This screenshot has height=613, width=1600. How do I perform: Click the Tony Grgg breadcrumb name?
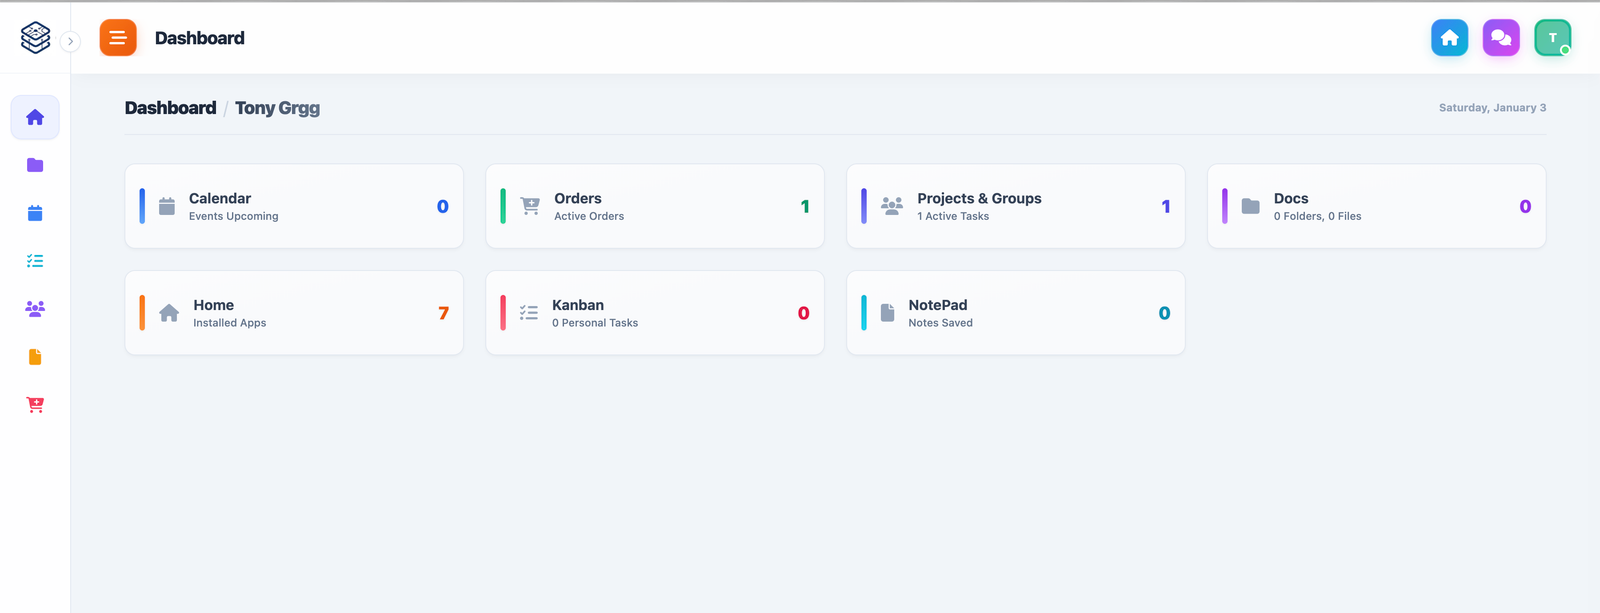coord(277,108)
